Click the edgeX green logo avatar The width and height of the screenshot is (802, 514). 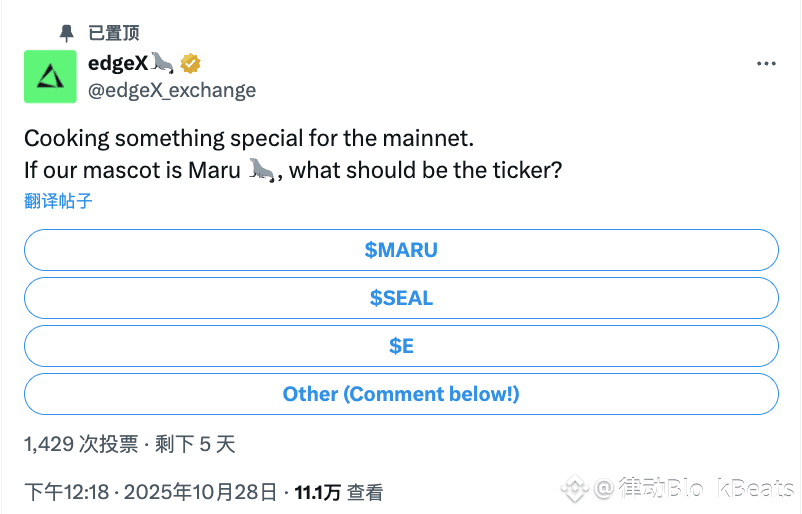[x=50, y=76]
